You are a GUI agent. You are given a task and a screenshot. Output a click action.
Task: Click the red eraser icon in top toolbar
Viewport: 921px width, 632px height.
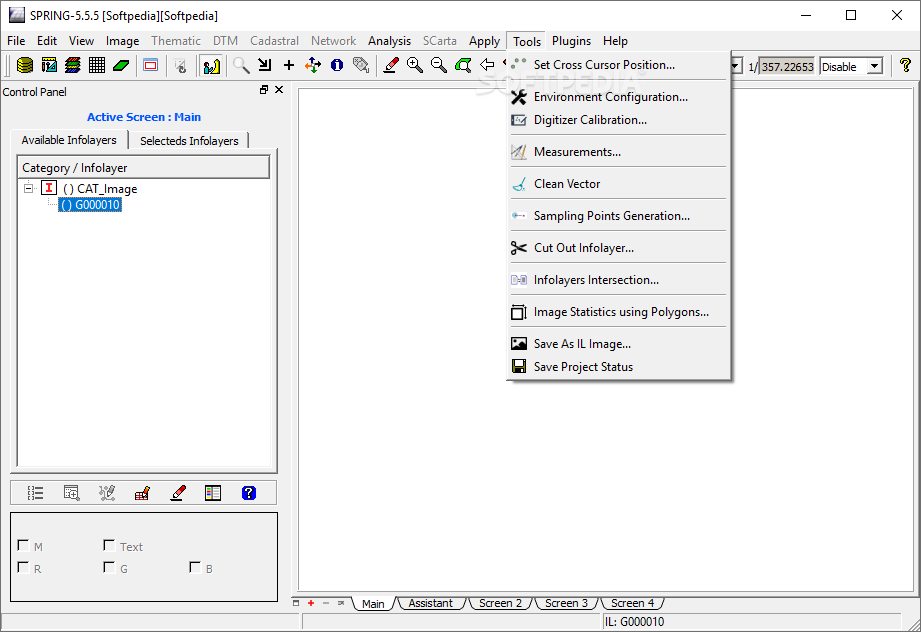pyautogui.click(x=391, y=65)
